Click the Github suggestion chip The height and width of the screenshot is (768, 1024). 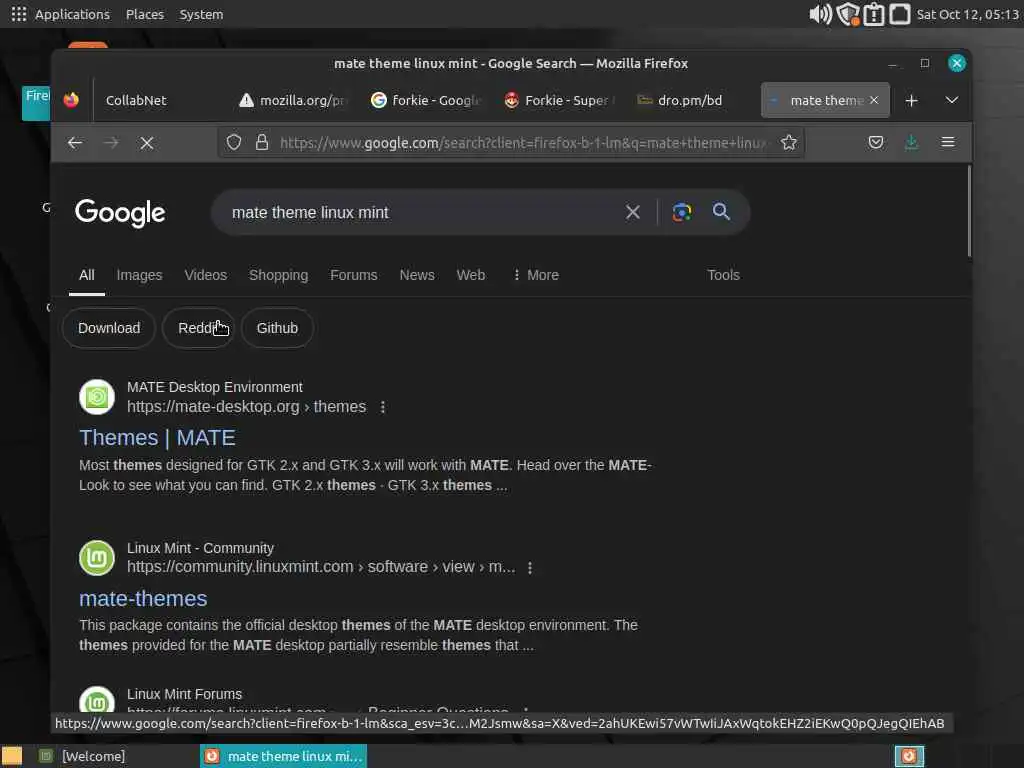[277, 328]
